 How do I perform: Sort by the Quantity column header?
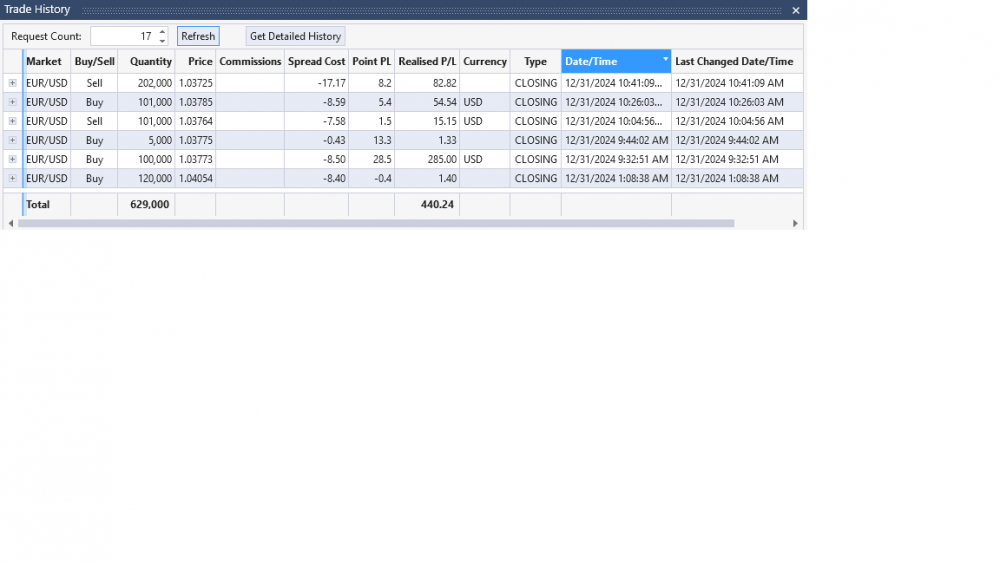click(x=151, y=61)
